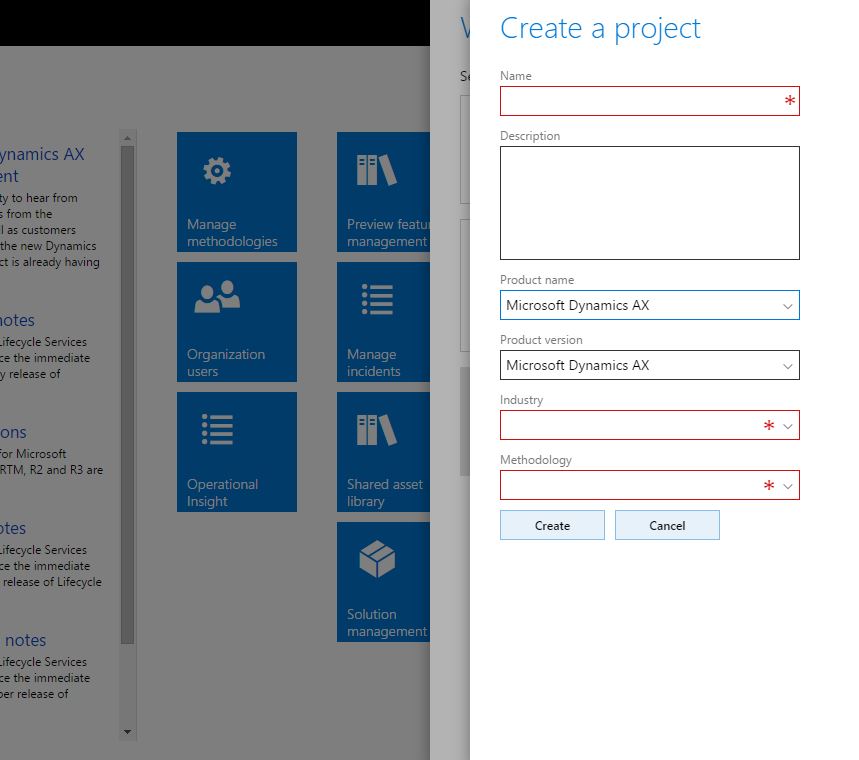This screenshot has height=760, width=859.
Task: Click the Preview feature management books icon
Action: coord(376,171)
